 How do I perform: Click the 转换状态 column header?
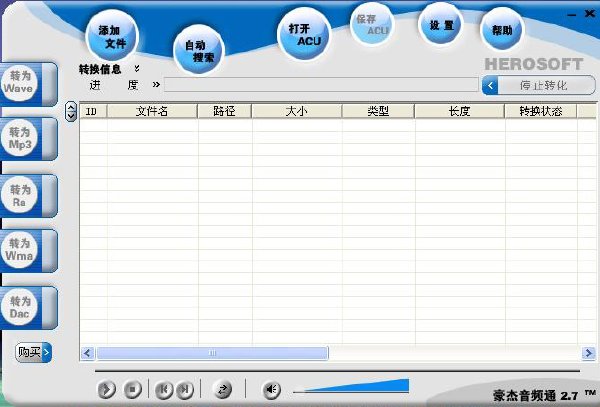pos(541,111)
